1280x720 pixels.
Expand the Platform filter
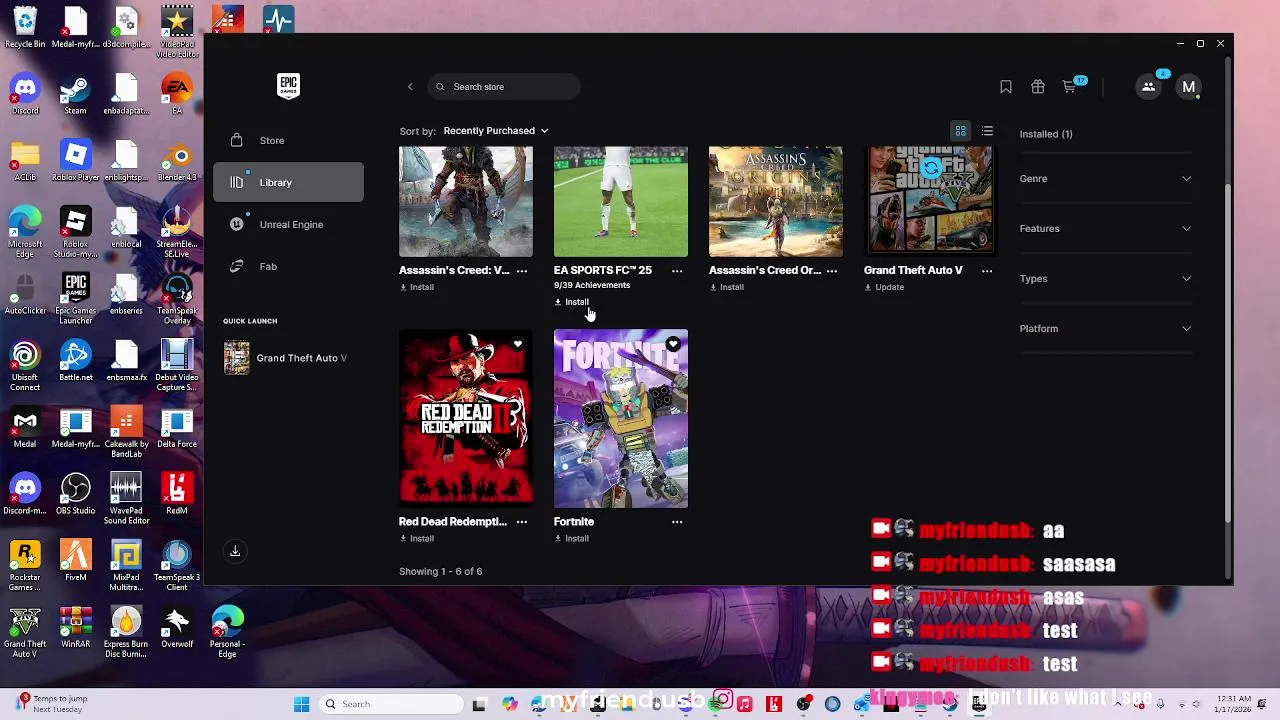1105,329
